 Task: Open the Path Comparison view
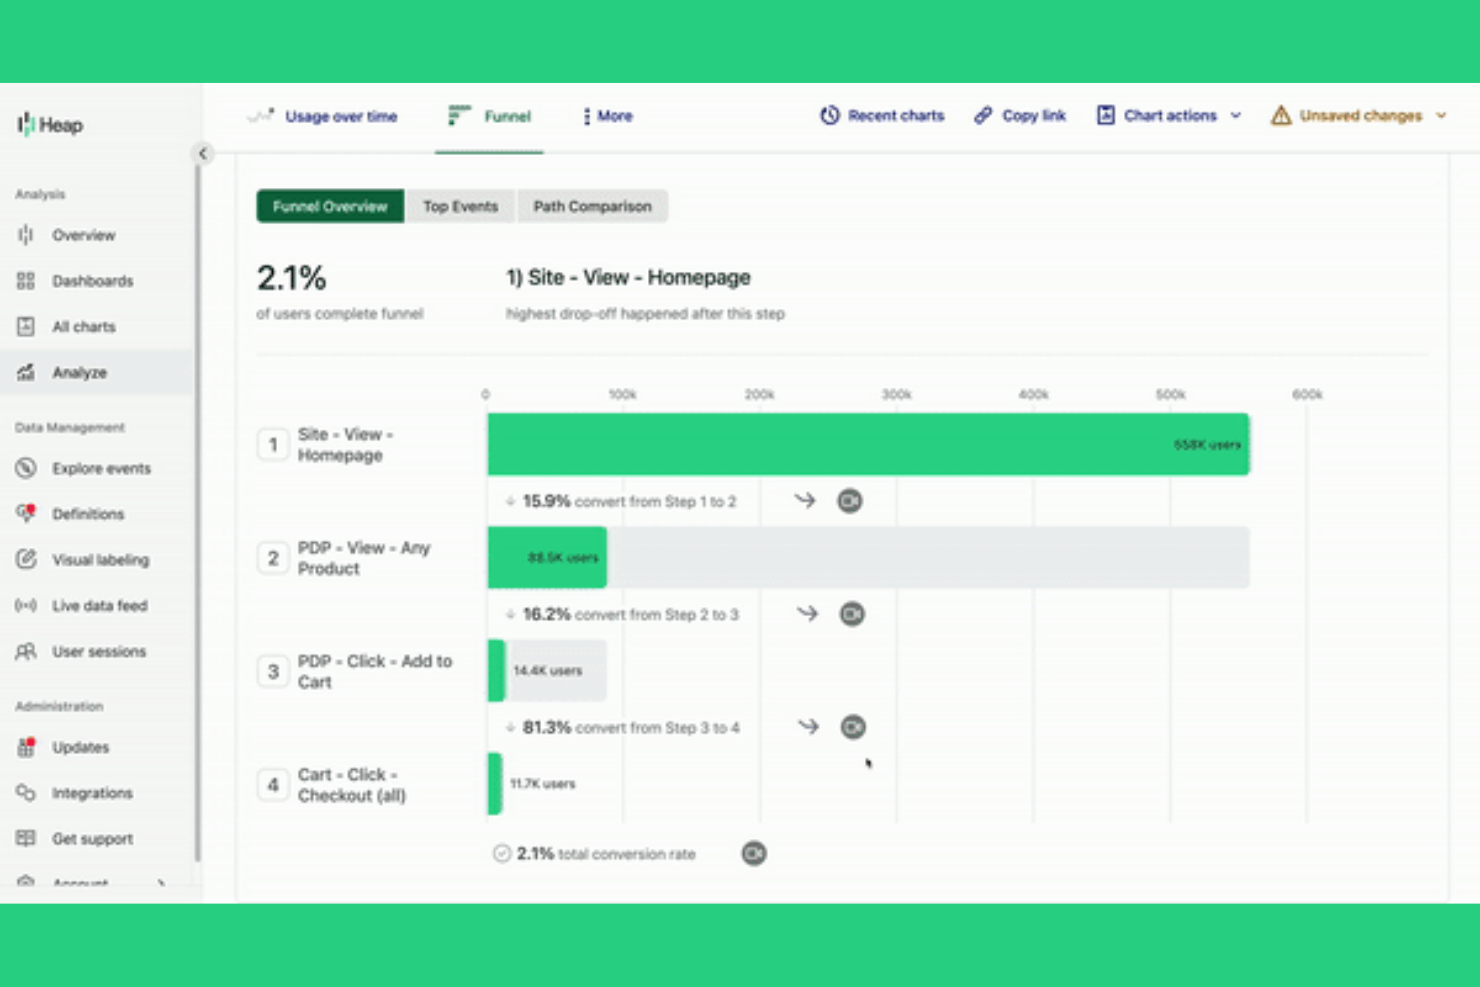click(x=593, y=206)
